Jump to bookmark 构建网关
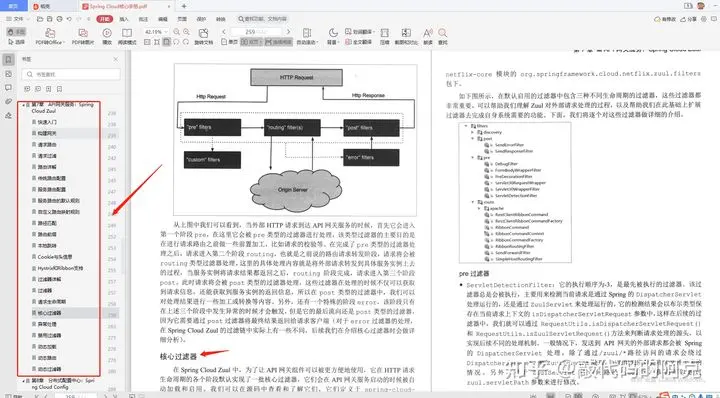 [47, 134]
